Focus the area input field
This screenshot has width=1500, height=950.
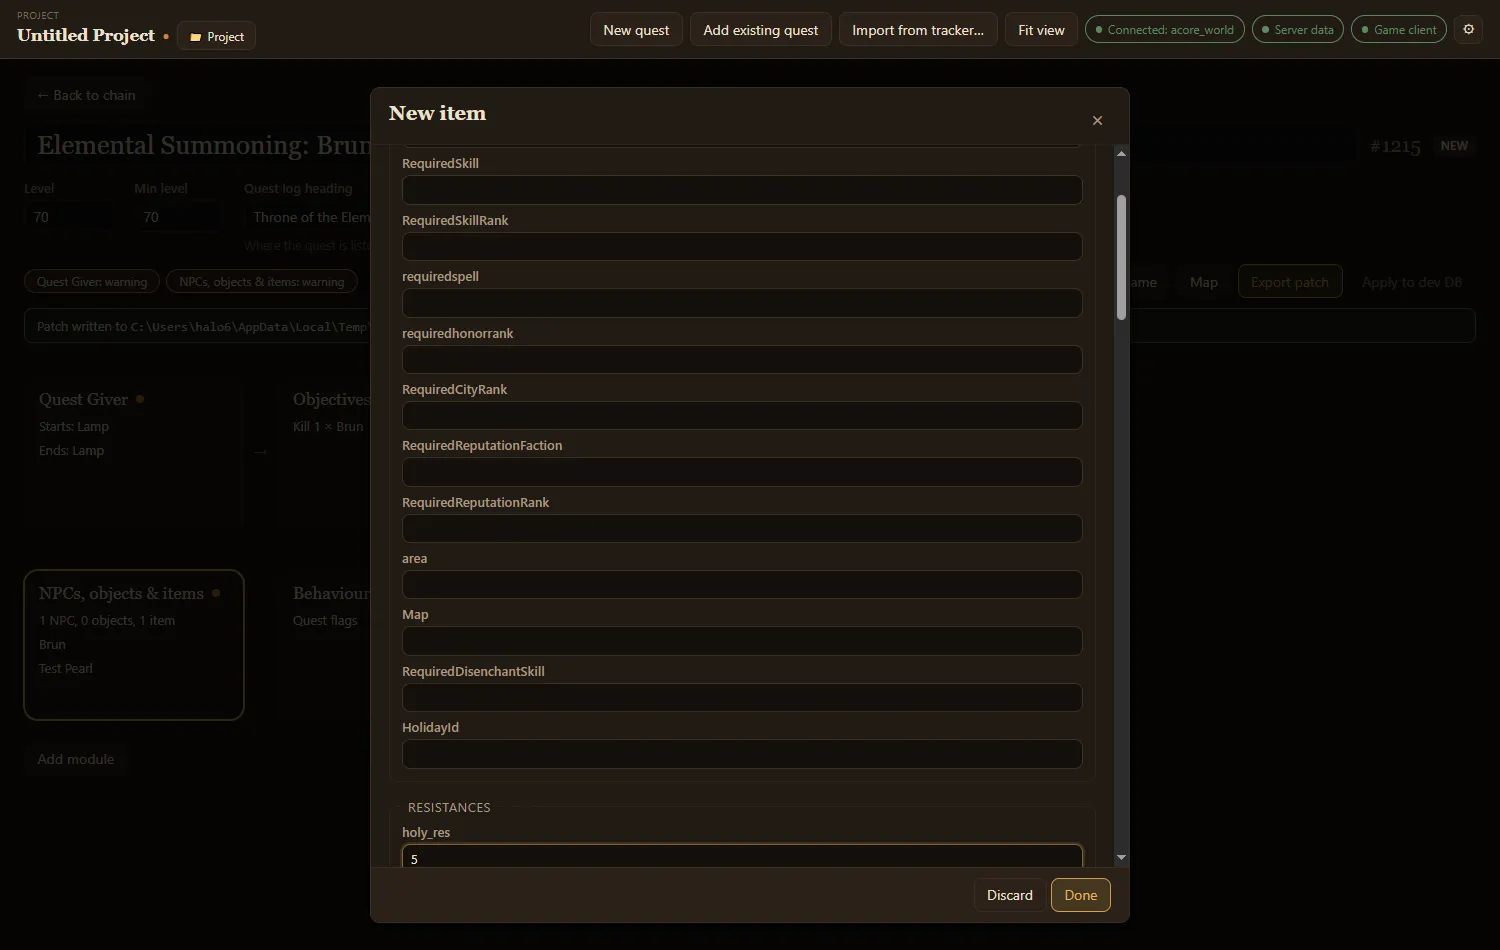click(742, 585)
